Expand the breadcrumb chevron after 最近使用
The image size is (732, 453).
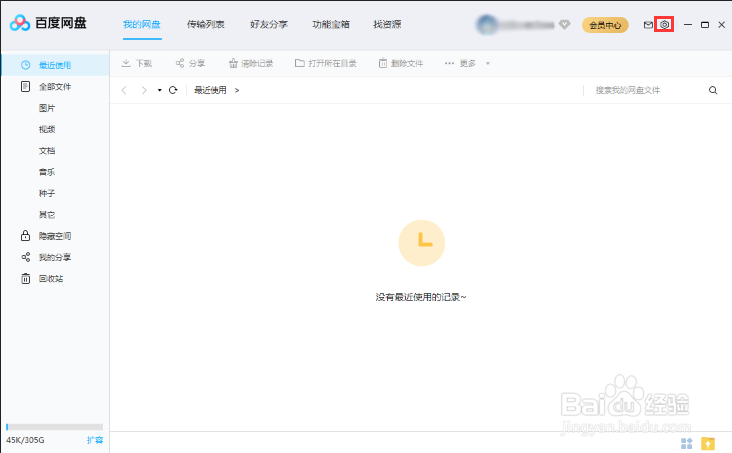coord(237,90)
